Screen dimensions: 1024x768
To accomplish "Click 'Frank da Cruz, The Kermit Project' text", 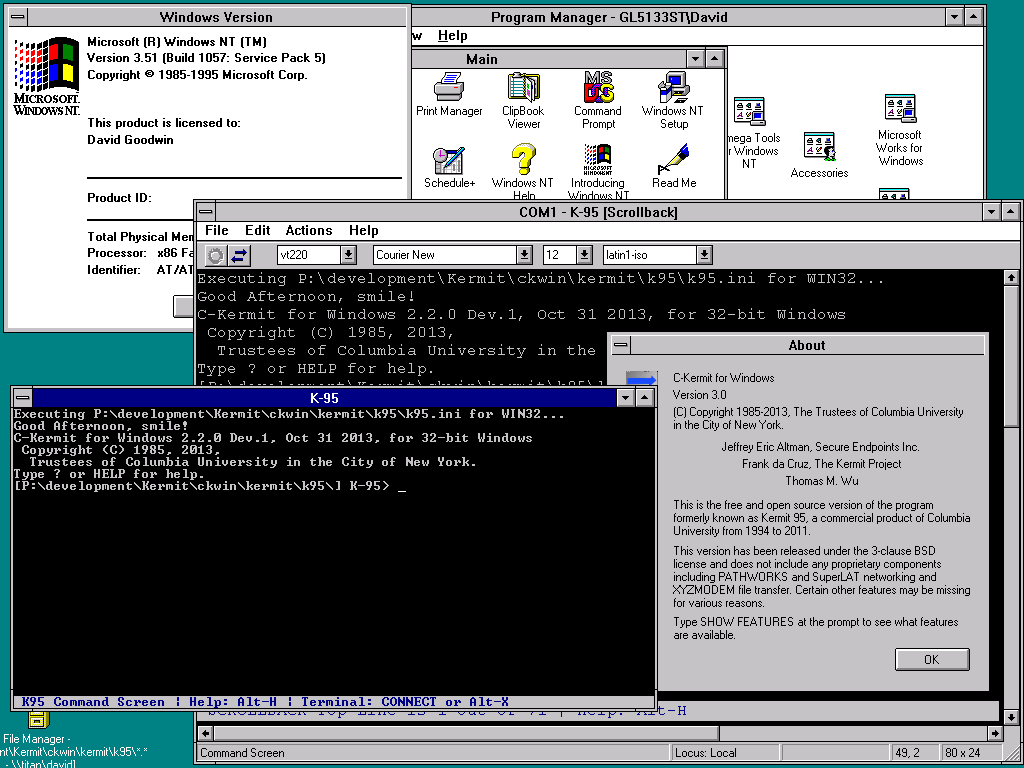I will 821,464.
